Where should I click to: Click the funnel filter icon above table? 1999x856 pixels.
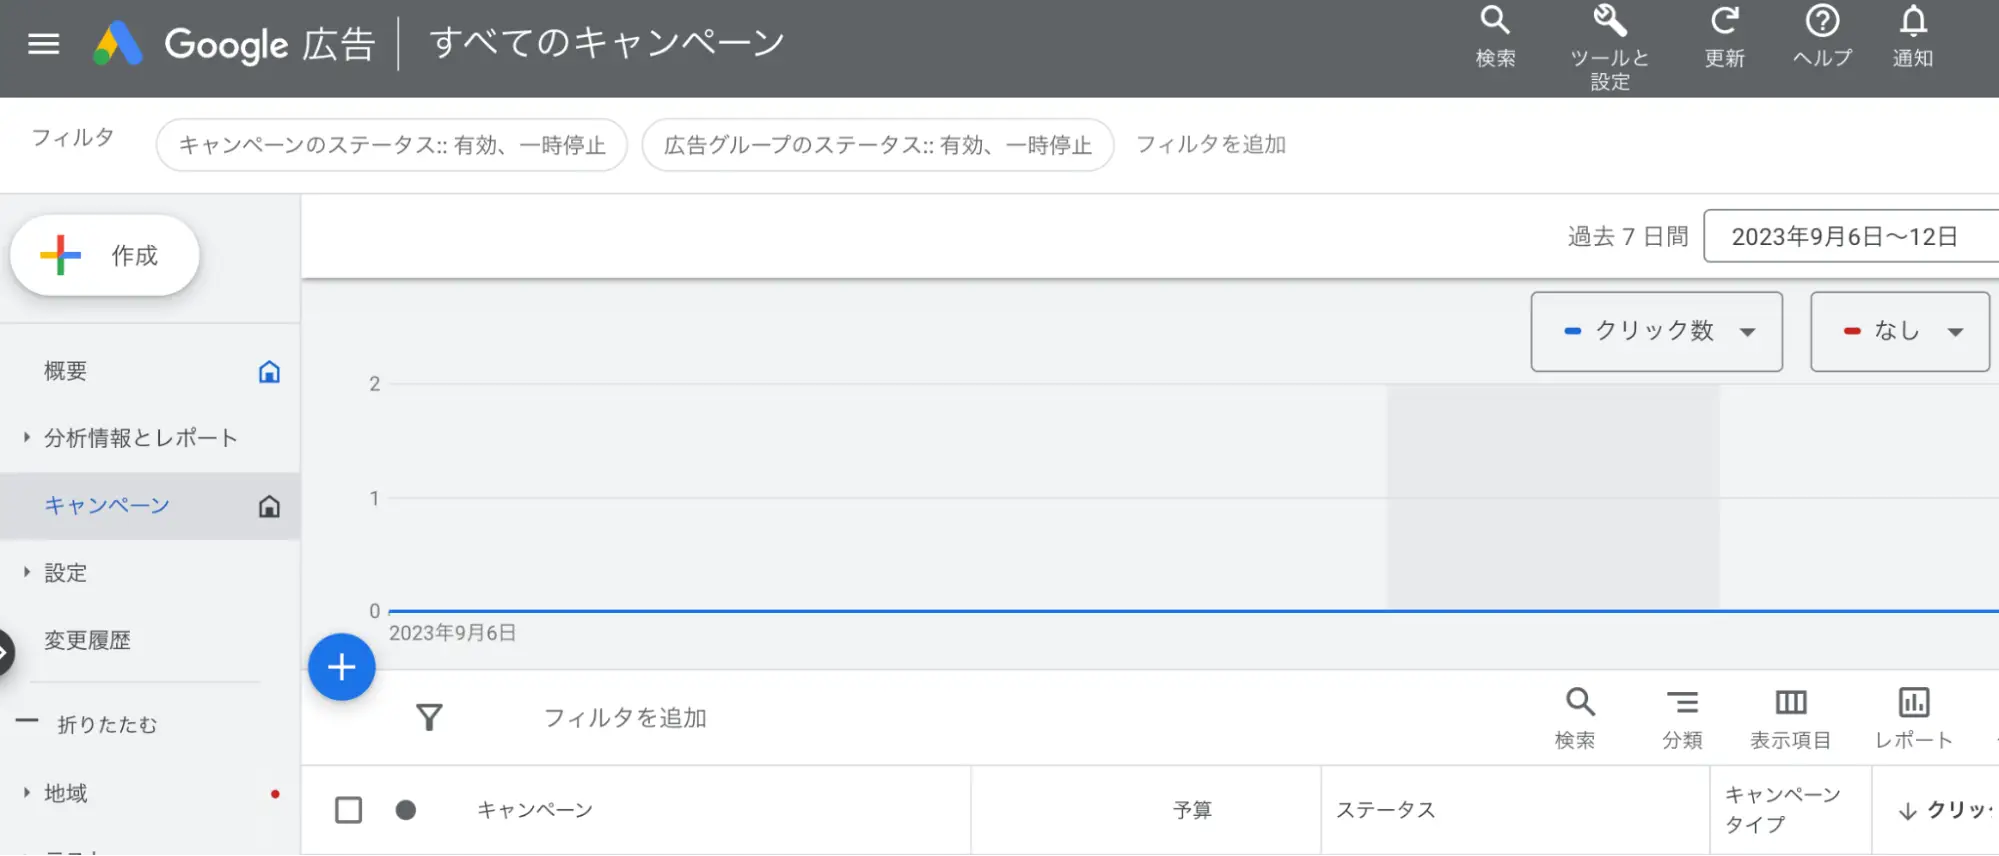429,717
